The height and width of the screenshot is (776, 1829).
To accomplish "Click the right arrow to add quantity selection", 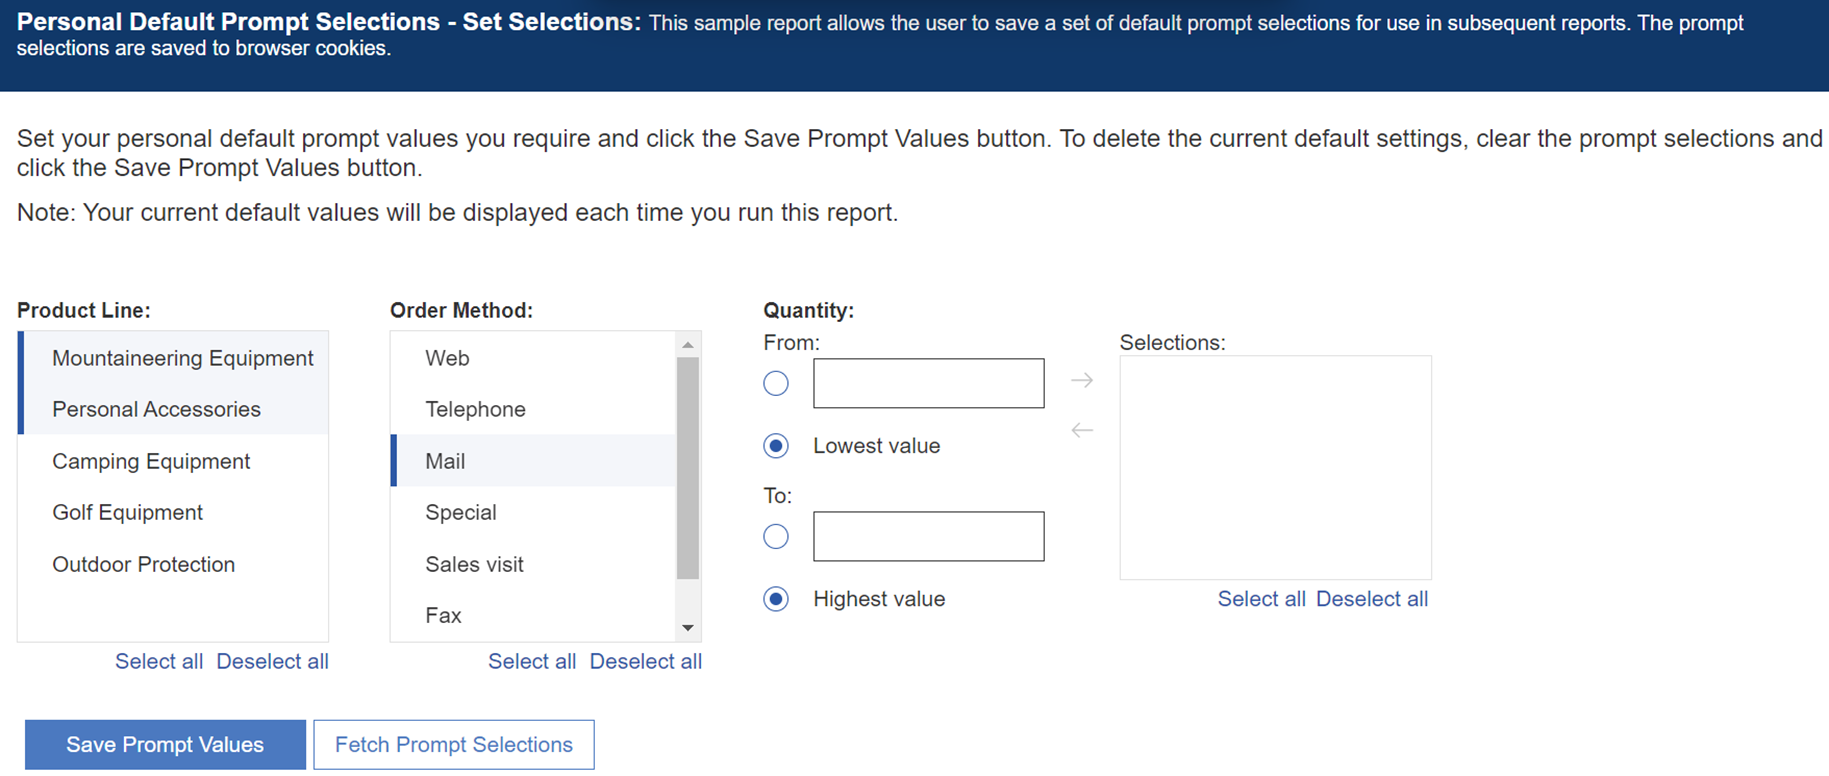I will (x=1081, y=381).
